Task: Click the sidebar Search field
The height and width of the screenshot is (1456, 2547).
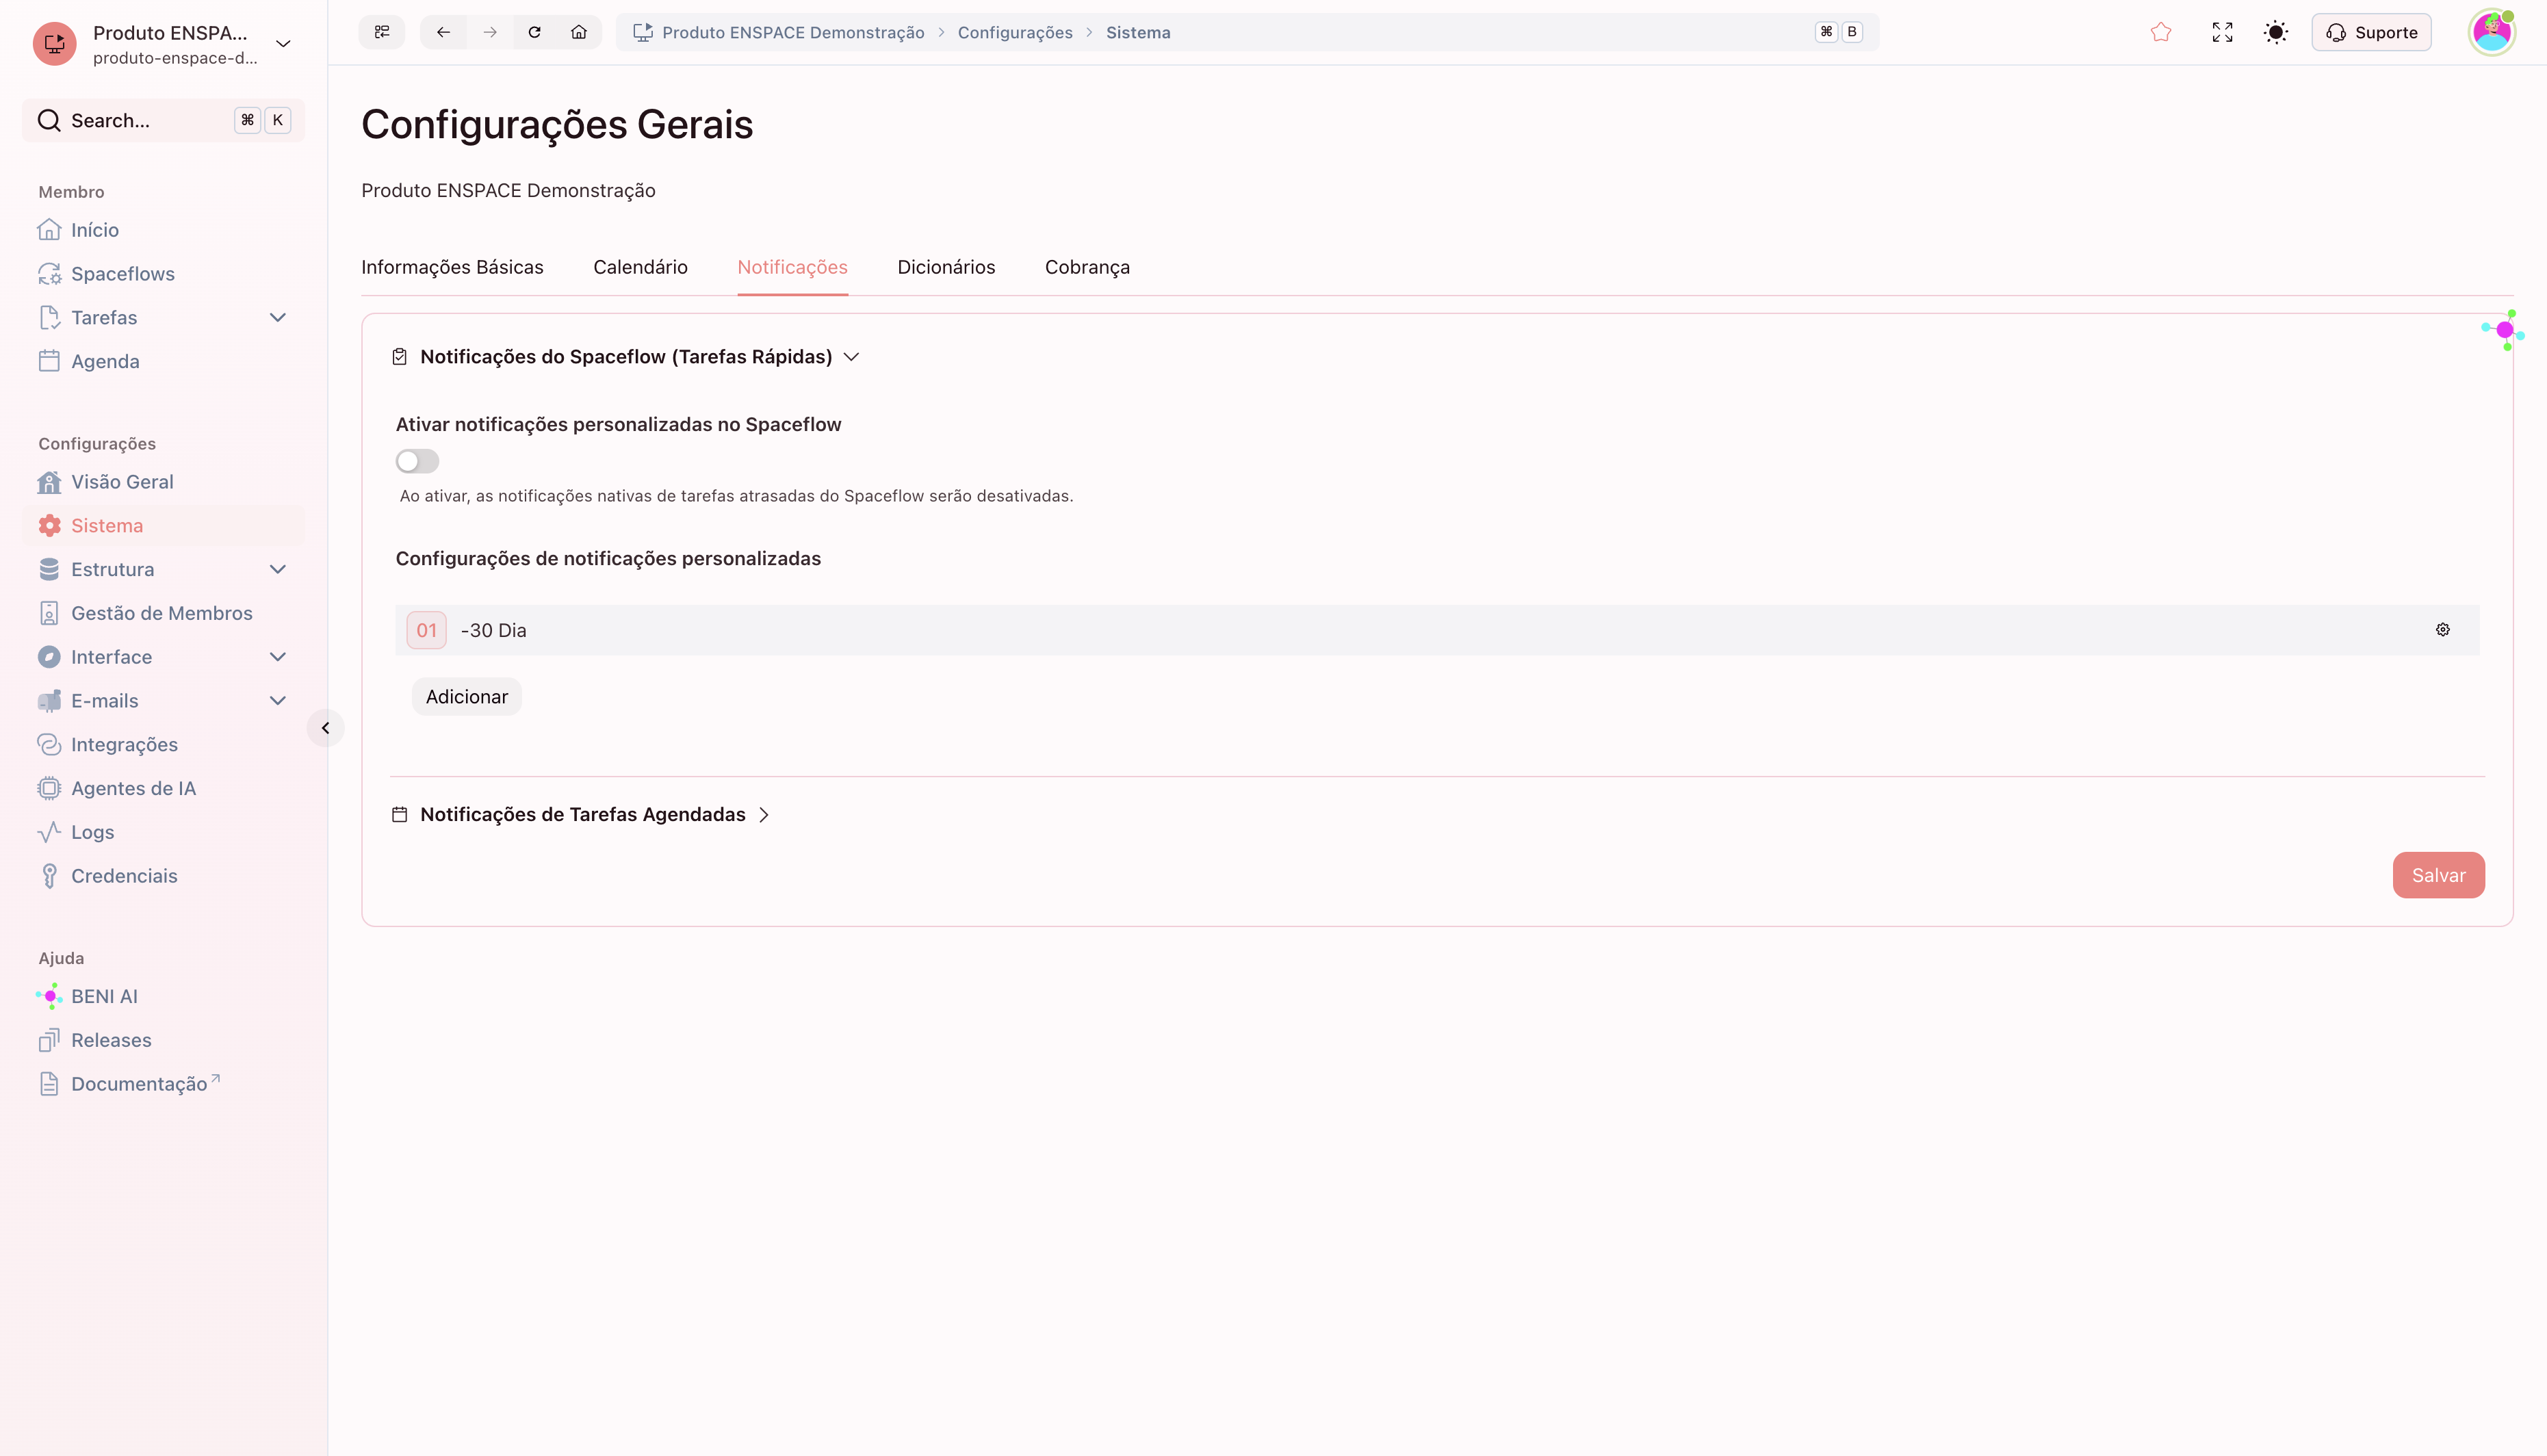Action: (163, 121)
